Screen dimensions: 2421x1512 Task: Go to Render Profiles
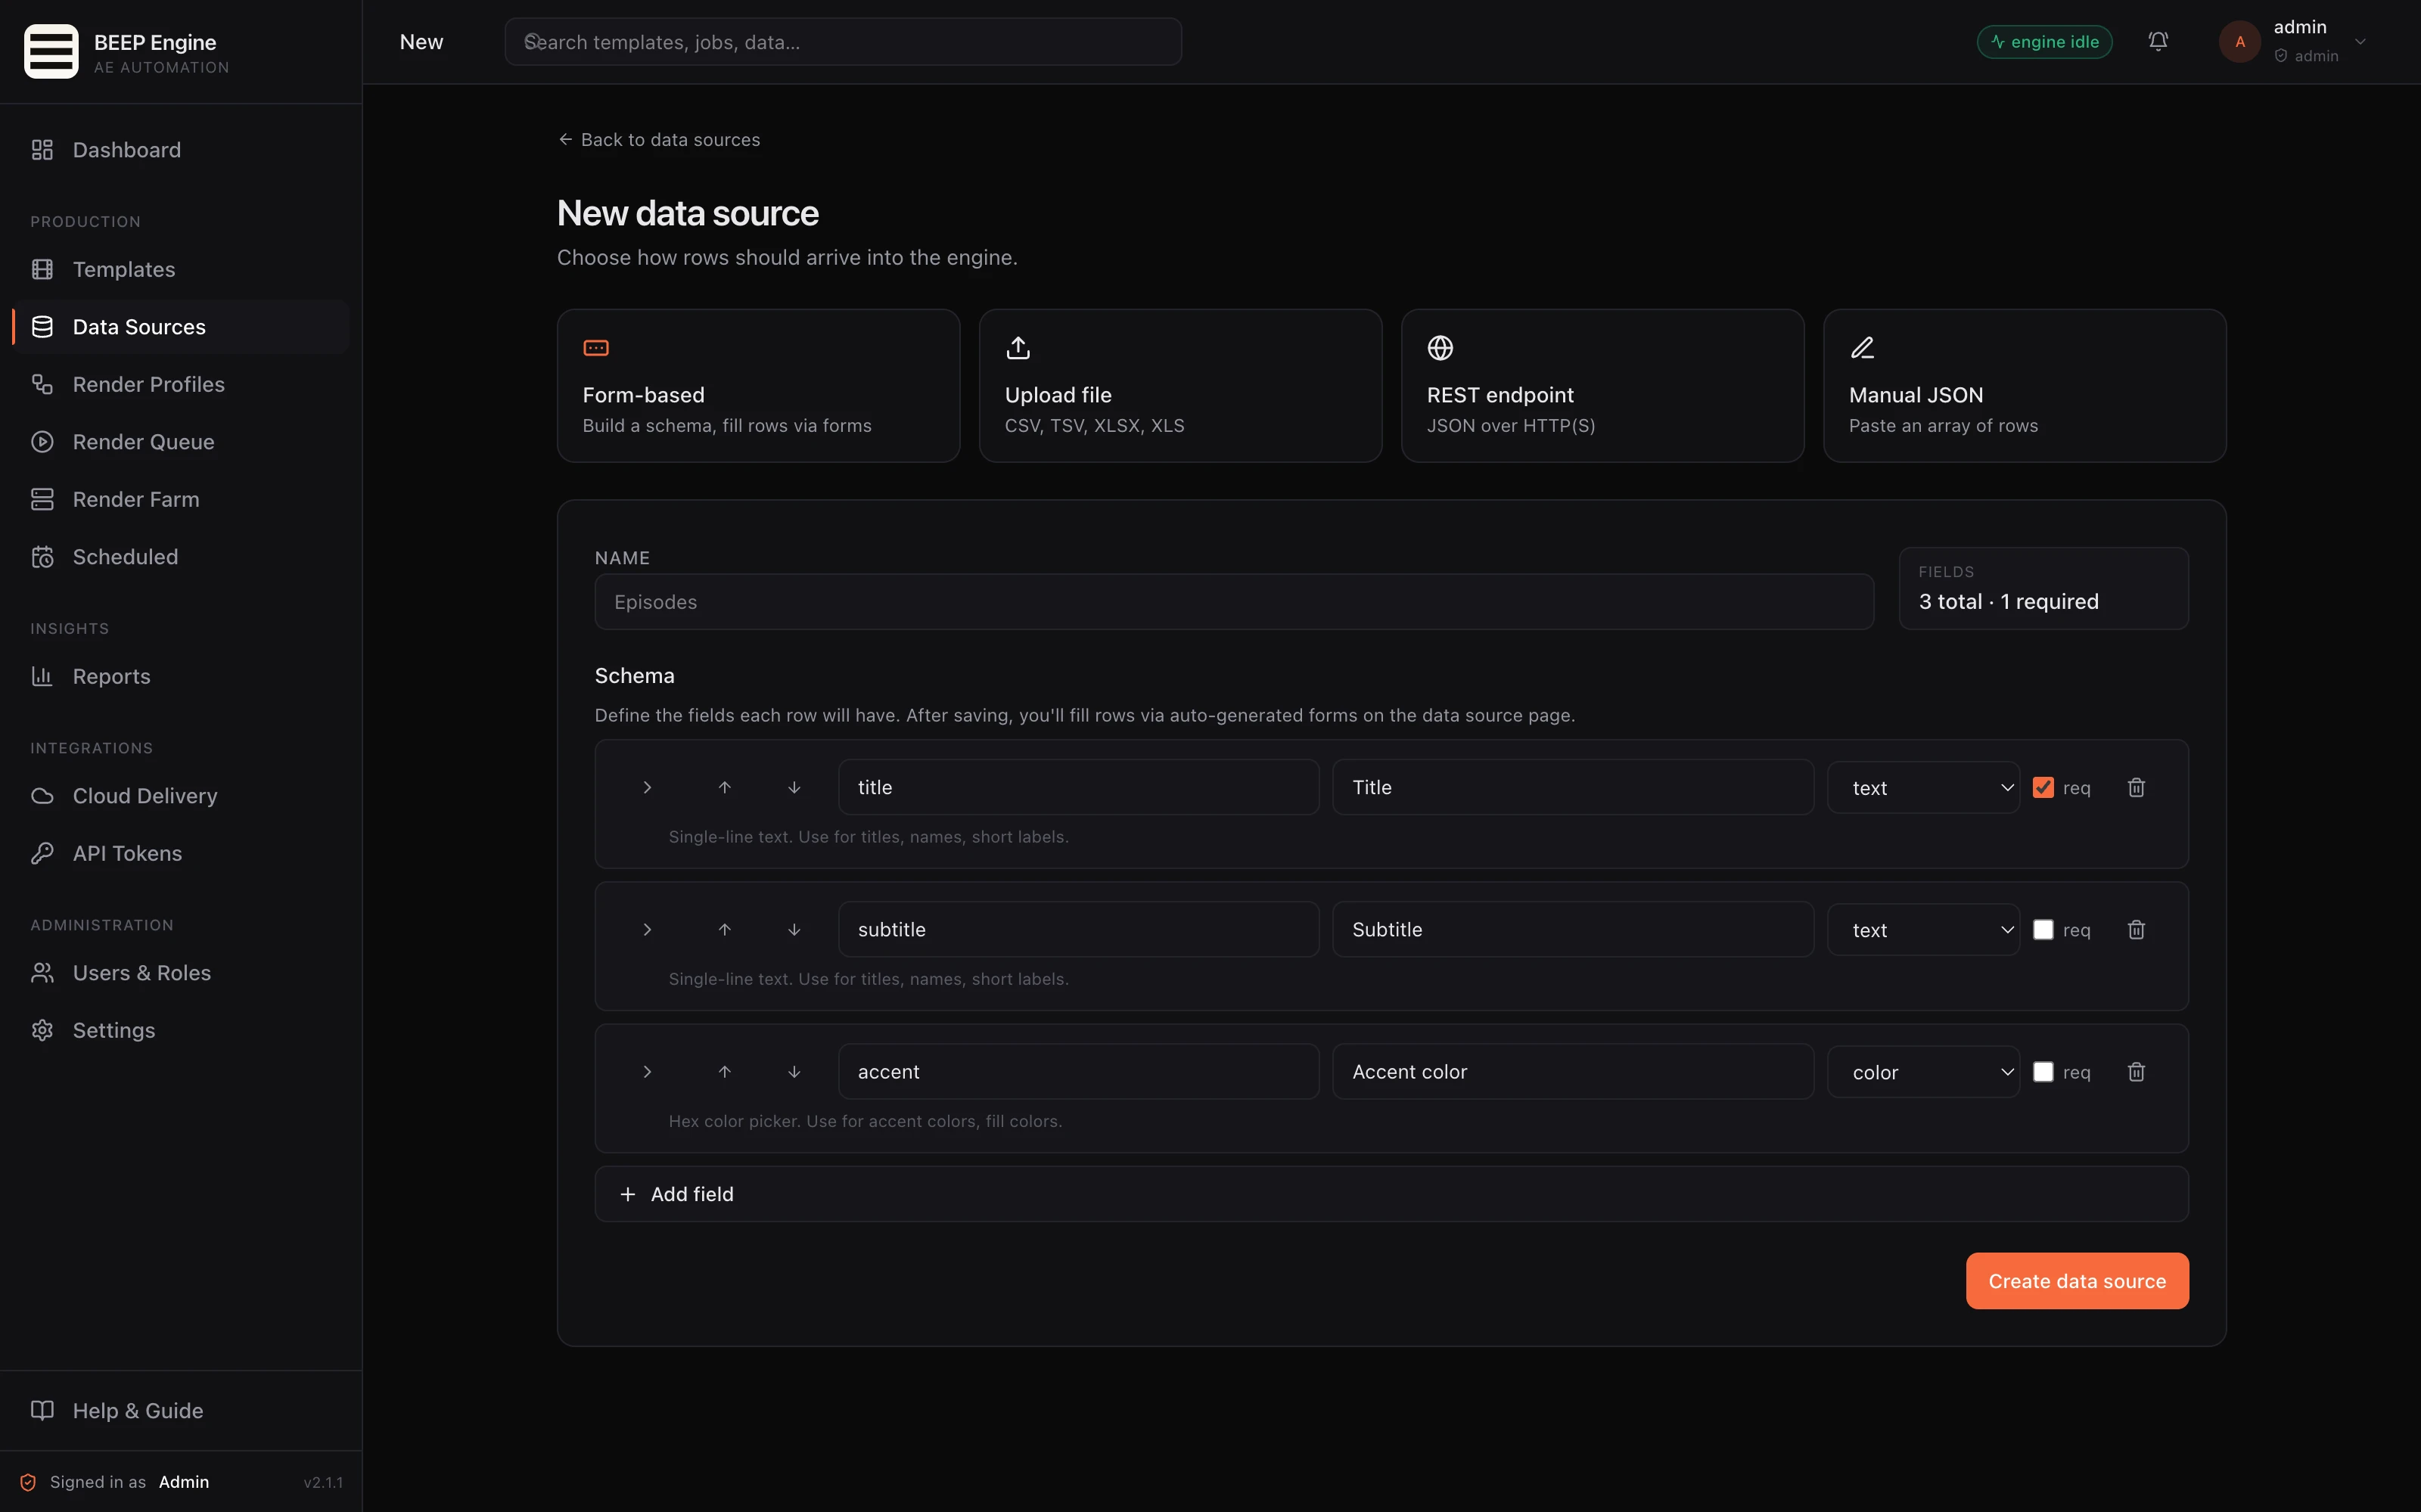(x=181, y=385)
